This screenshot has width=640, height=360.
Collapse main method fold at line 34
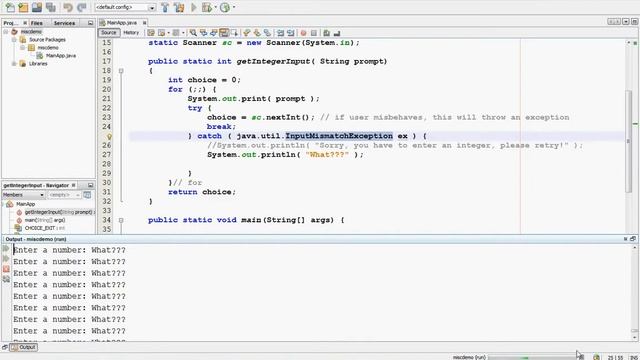pyautogui.click(x=121, y=220)
